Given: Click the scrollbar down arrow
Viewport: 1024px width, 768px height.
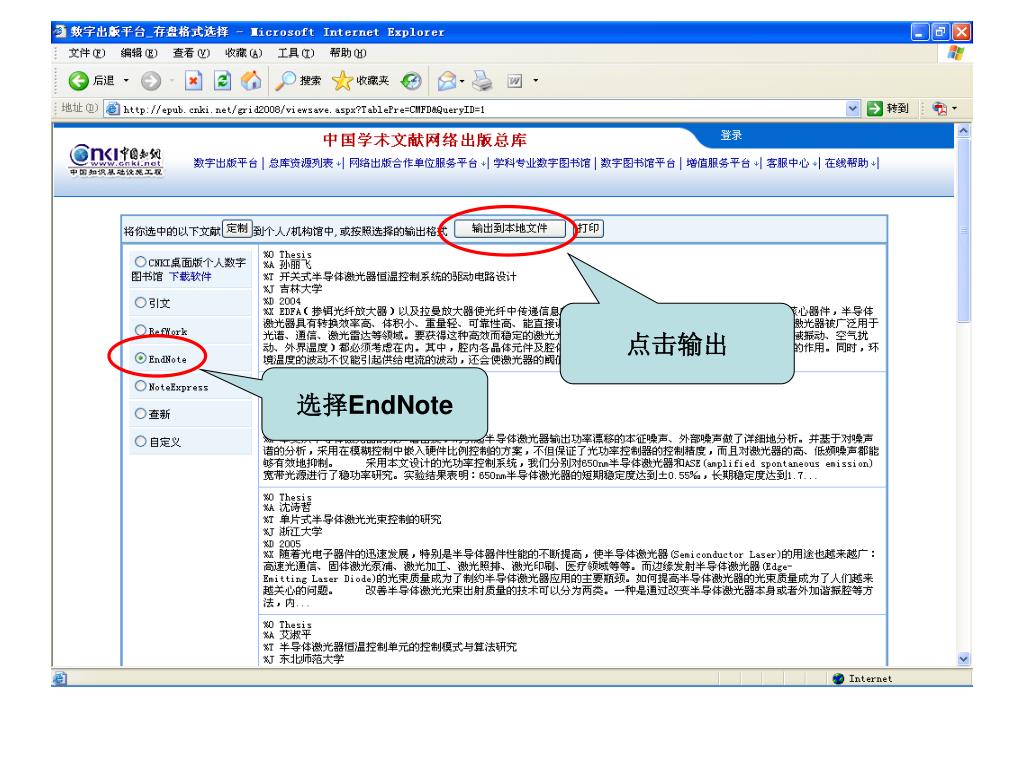Looking at the screenshot, I should click(963, 659).
